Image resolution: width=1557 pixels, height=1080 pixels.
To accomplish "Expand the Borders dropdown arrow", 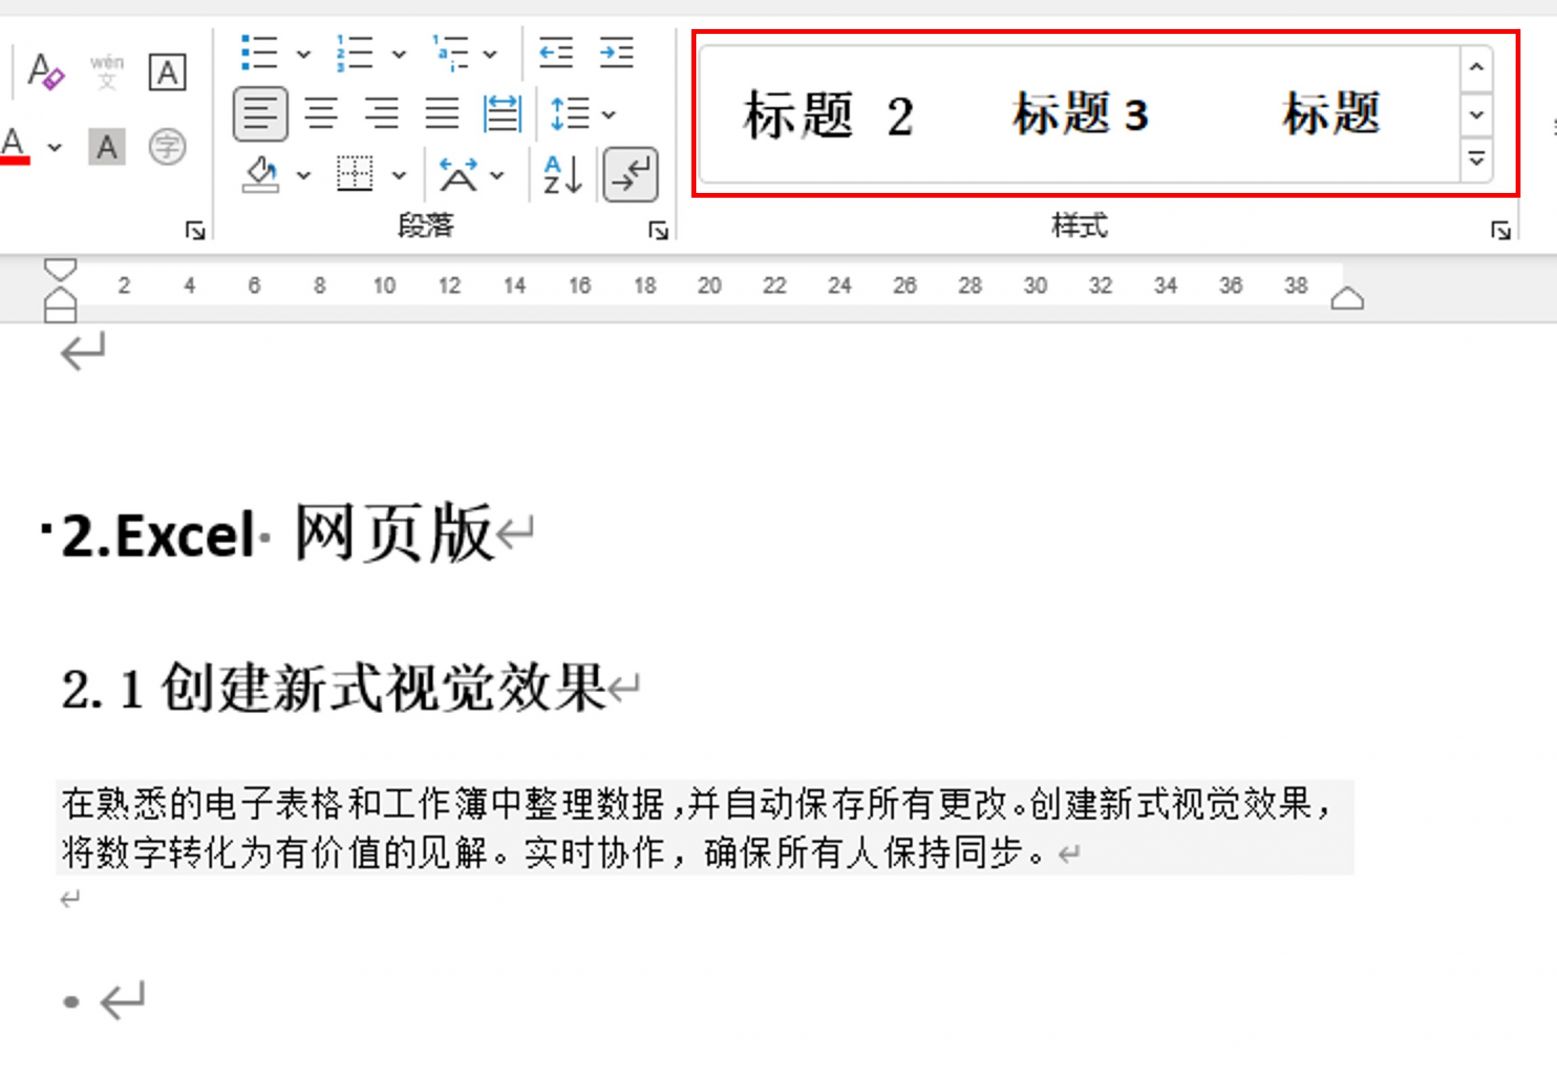I will (x=398, y=175).
